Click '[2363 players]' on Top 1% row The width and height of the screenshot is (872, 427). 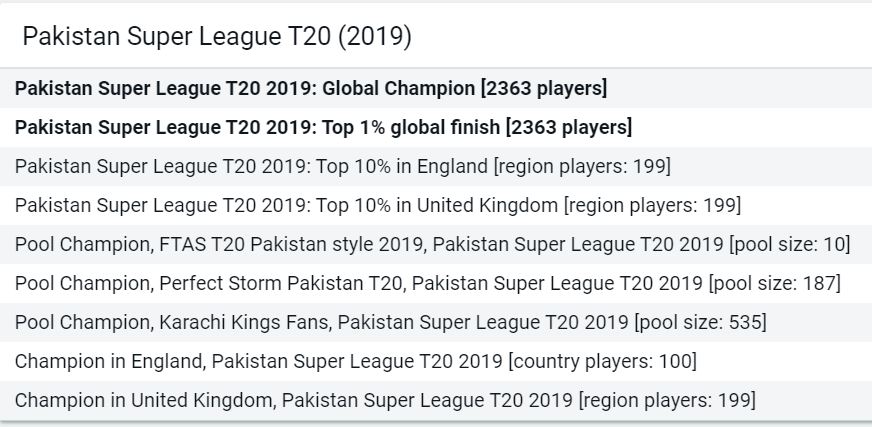pos(569,127)
